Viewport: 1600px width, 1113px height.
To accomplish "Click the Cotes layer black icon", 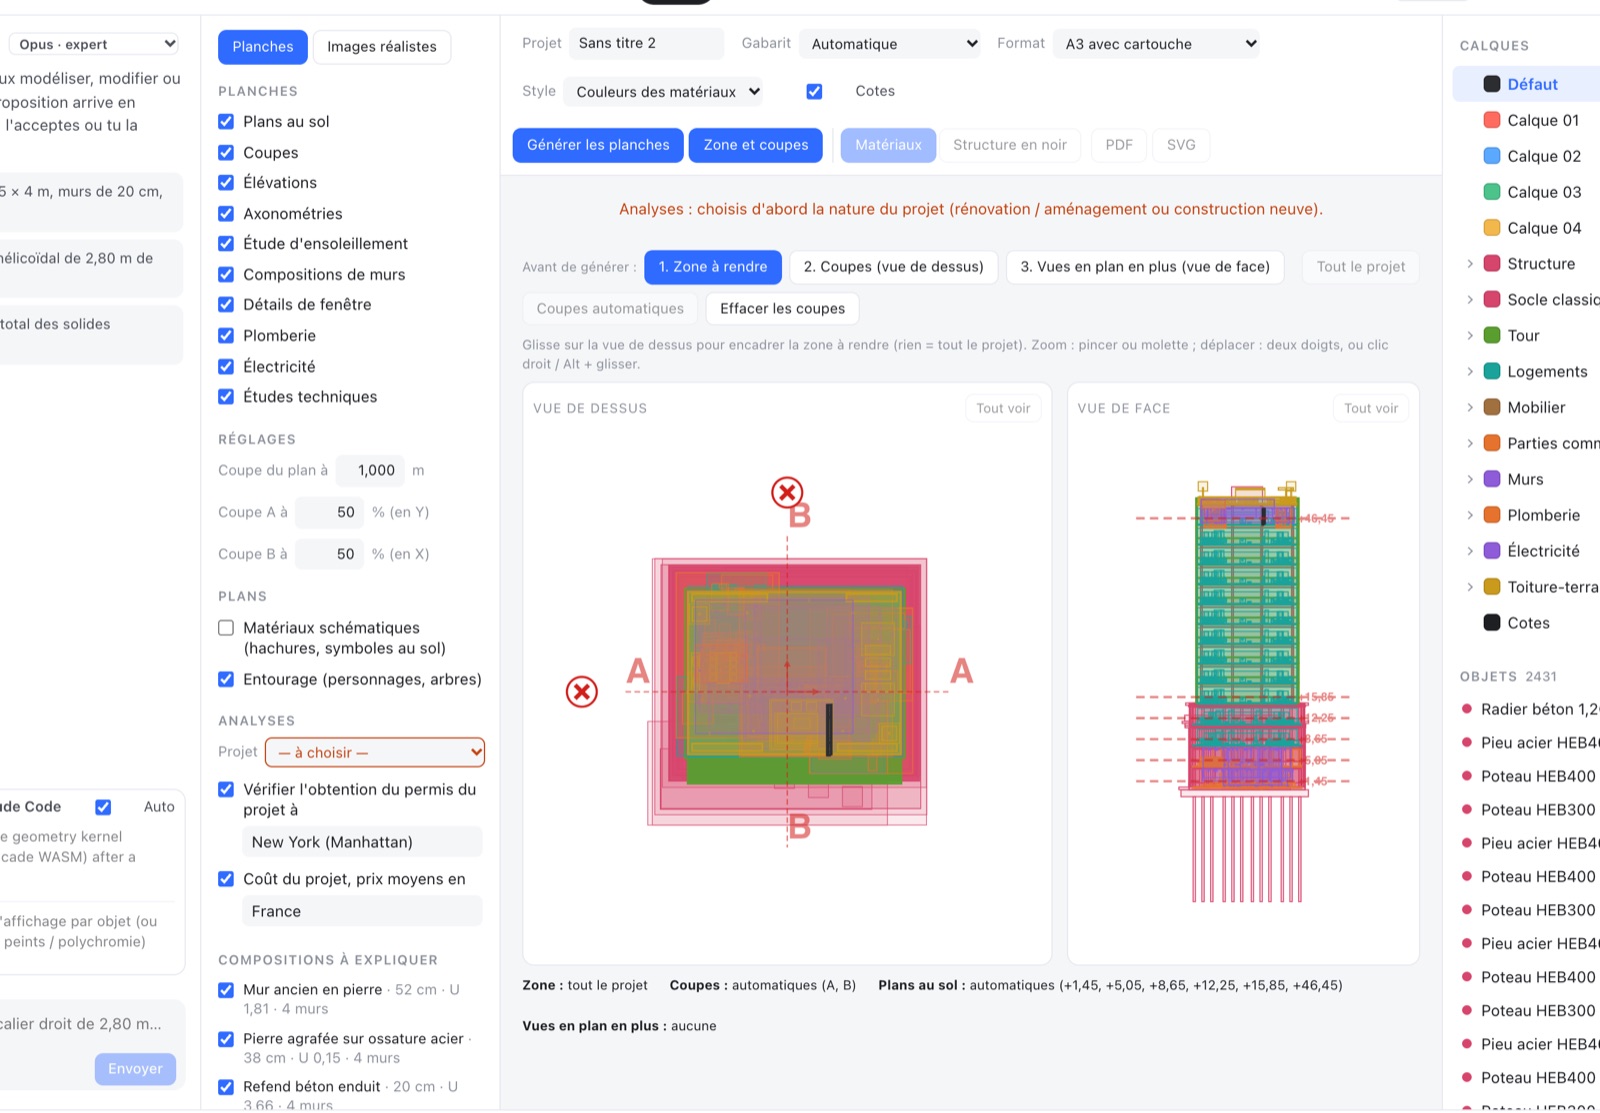I will tap(1492, 623).
